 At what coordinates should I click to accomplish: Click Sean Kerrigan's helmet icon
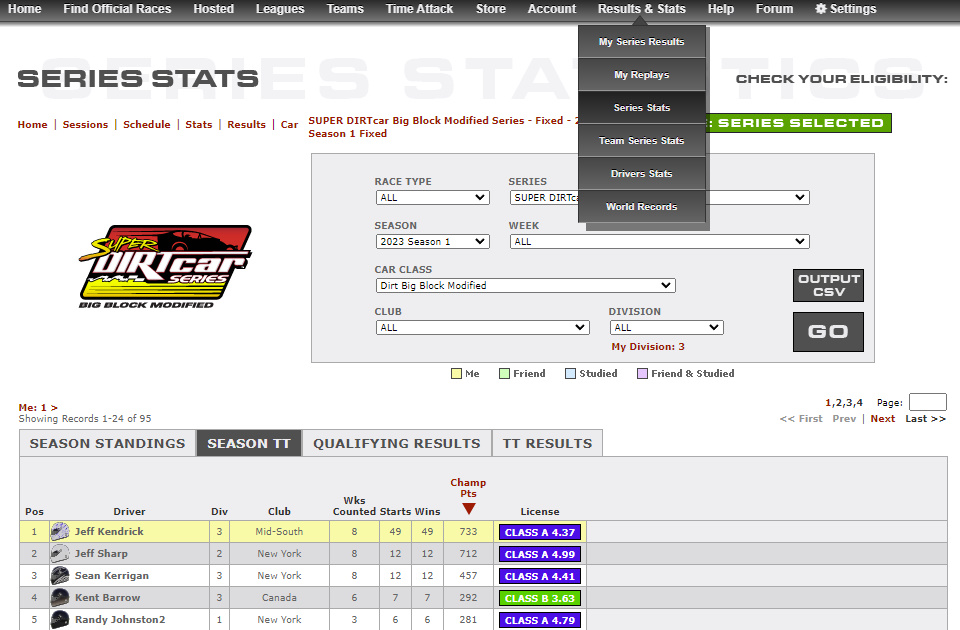tap(60, 576)
